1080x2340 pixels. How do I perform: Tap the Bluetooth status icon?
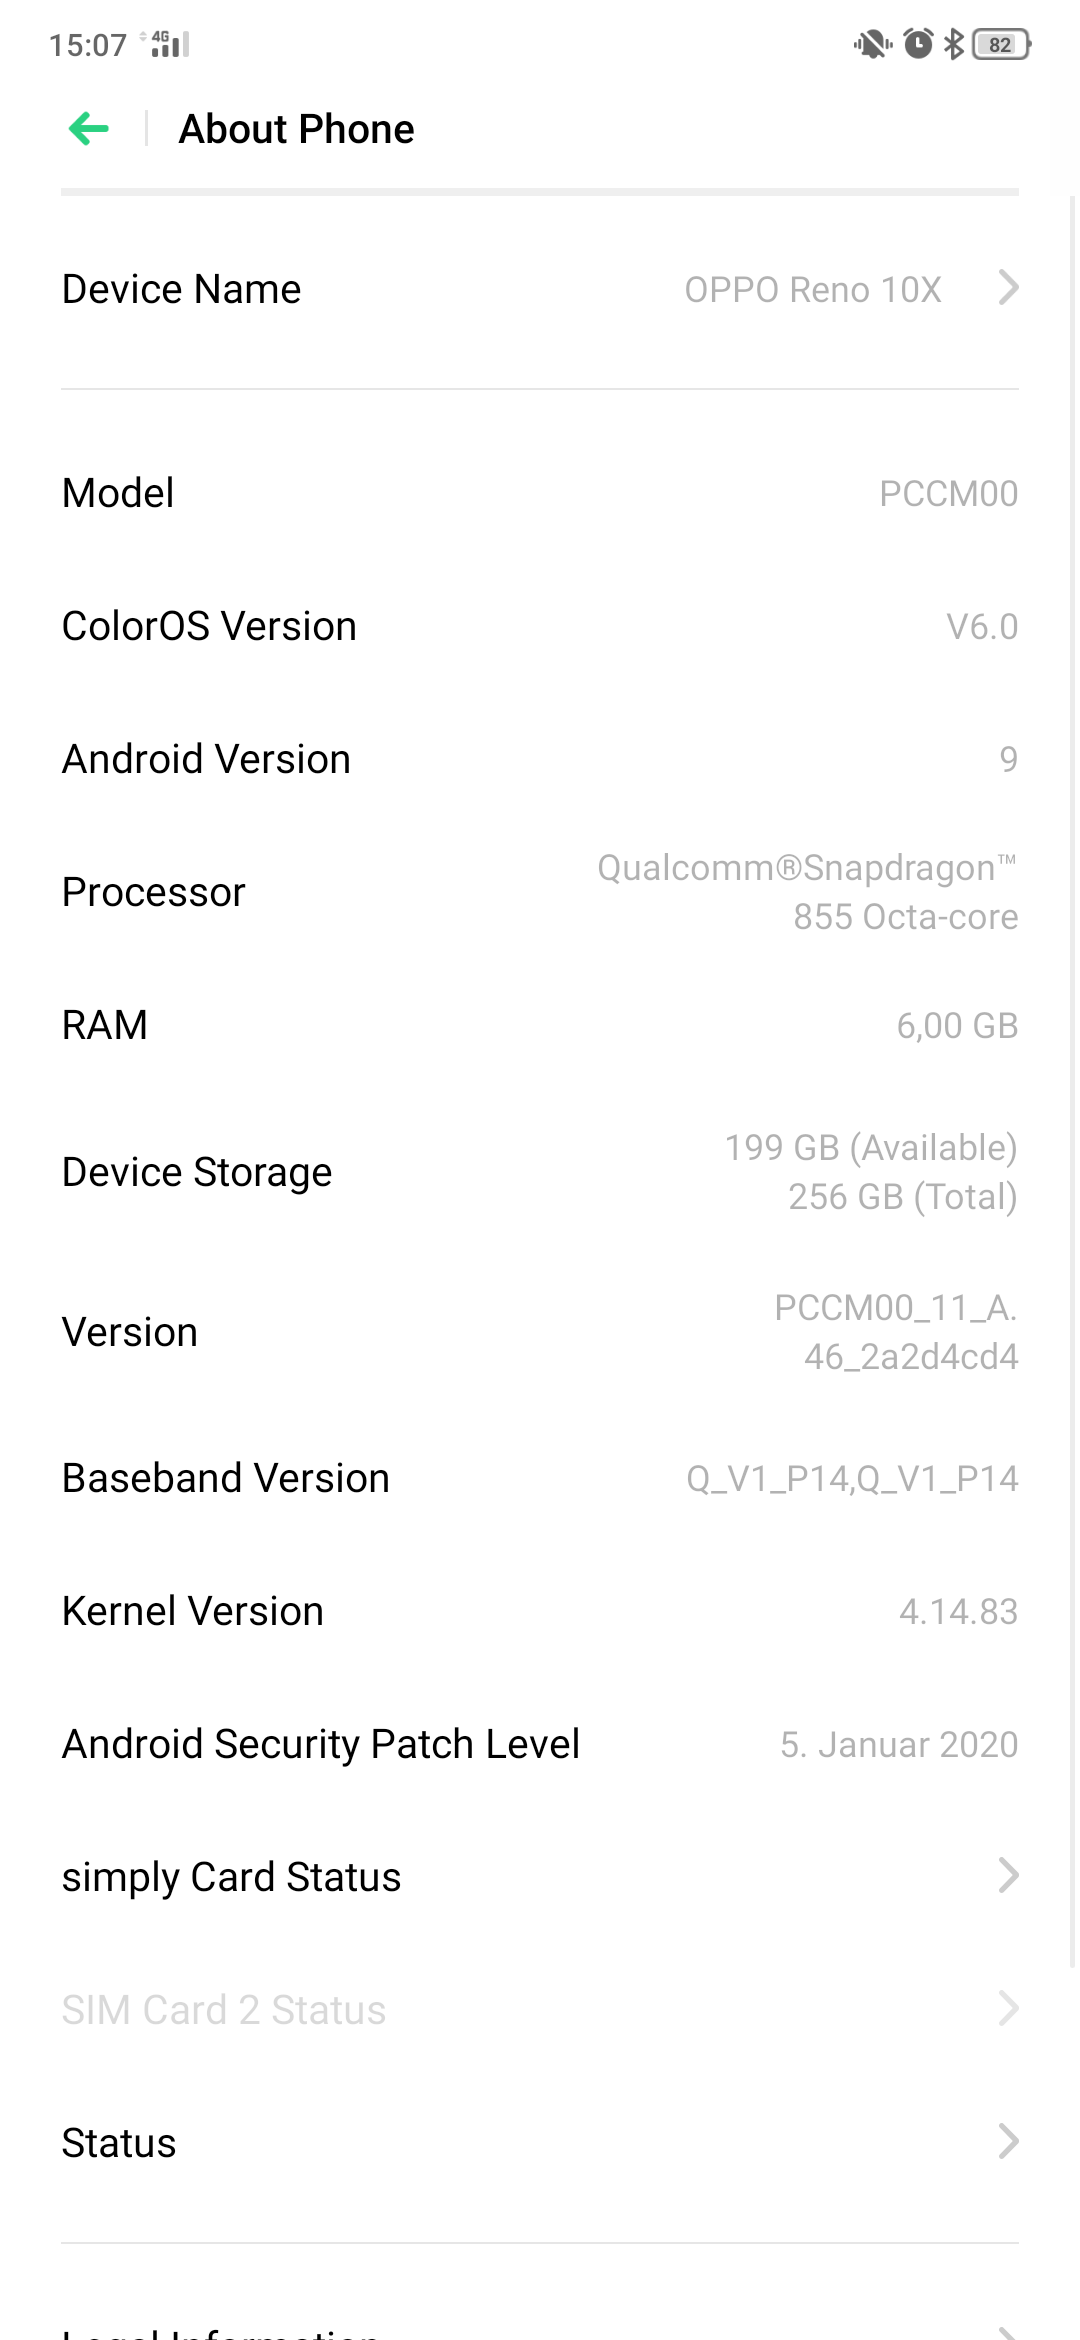pos(954,45)
